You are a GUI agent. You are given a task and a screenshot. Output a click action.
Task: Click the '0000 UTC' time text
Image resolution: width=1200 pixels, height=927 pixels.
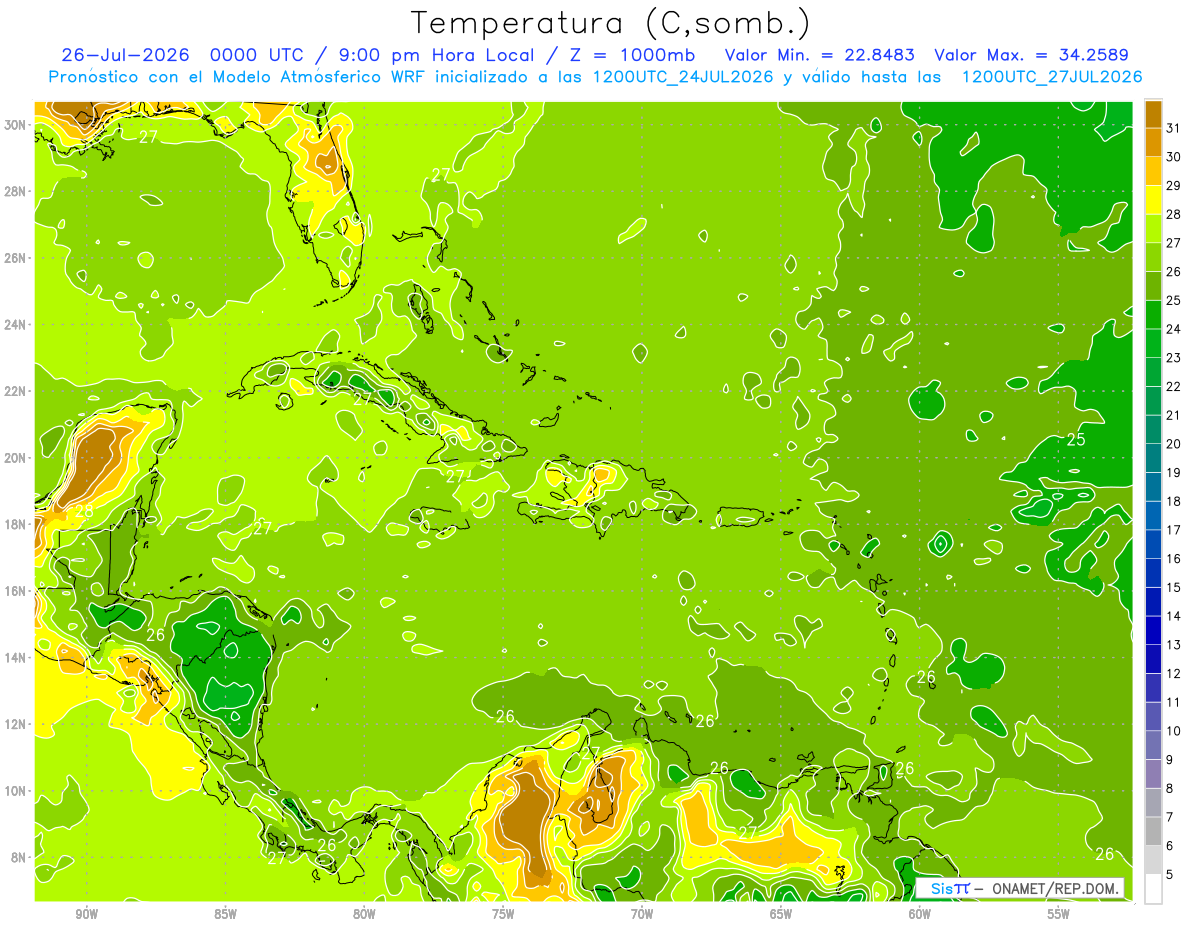click(x=257, y=54)
